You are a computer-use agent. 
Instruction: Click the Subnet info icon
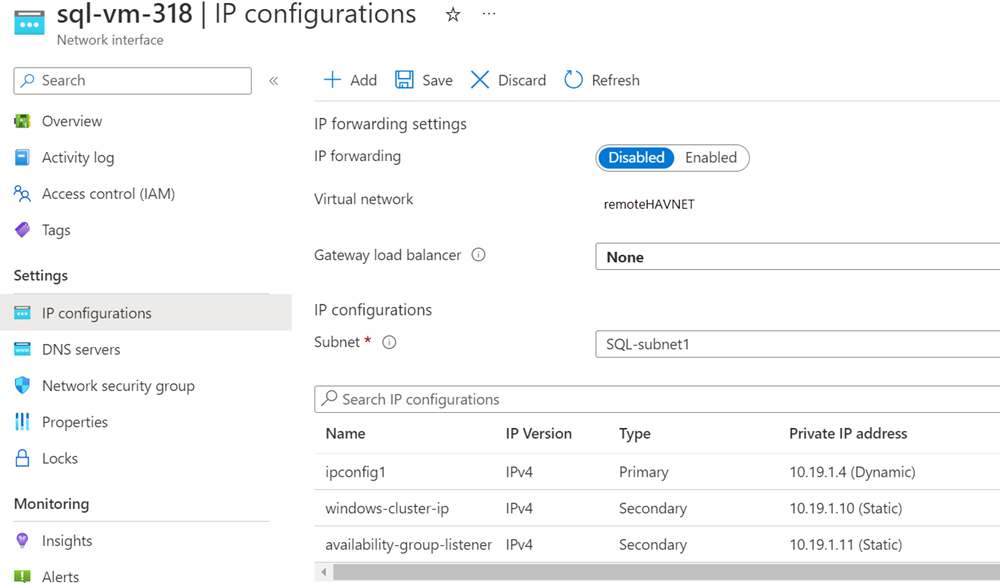tap(389, 342)
